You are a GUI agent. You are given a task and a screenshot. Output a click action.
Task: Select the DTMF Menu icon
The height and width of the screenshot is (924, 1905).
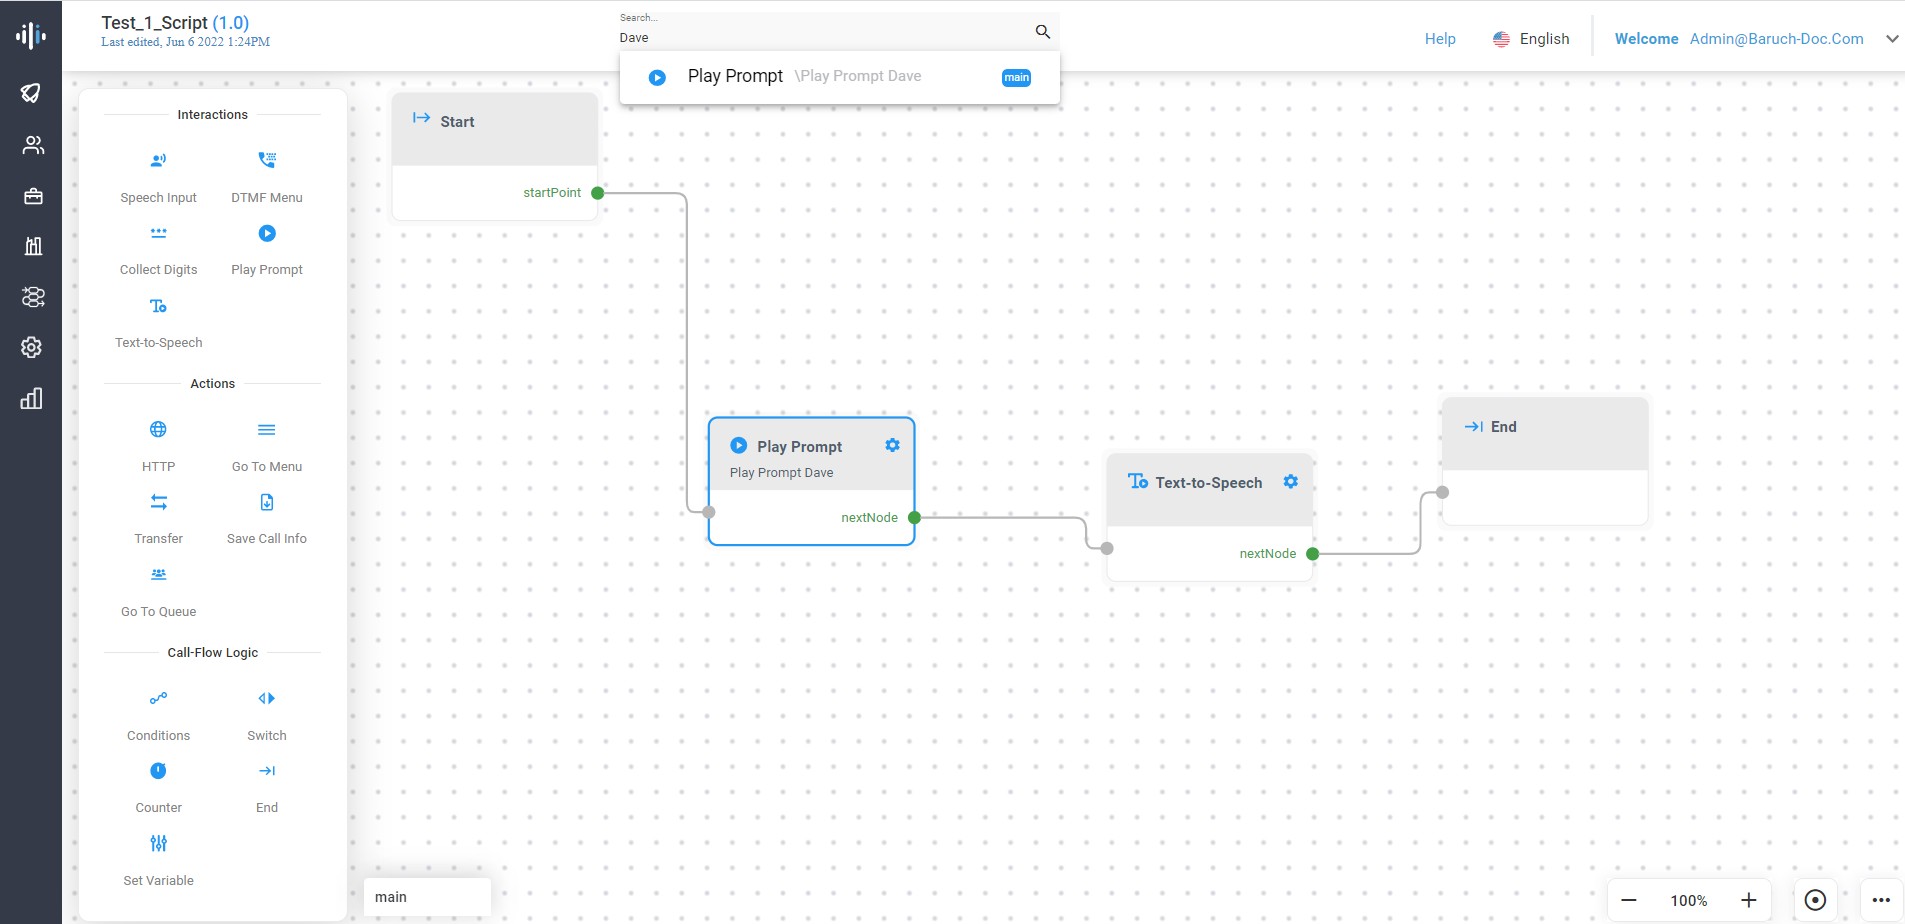pyautogui.click(x=267, y=160)
